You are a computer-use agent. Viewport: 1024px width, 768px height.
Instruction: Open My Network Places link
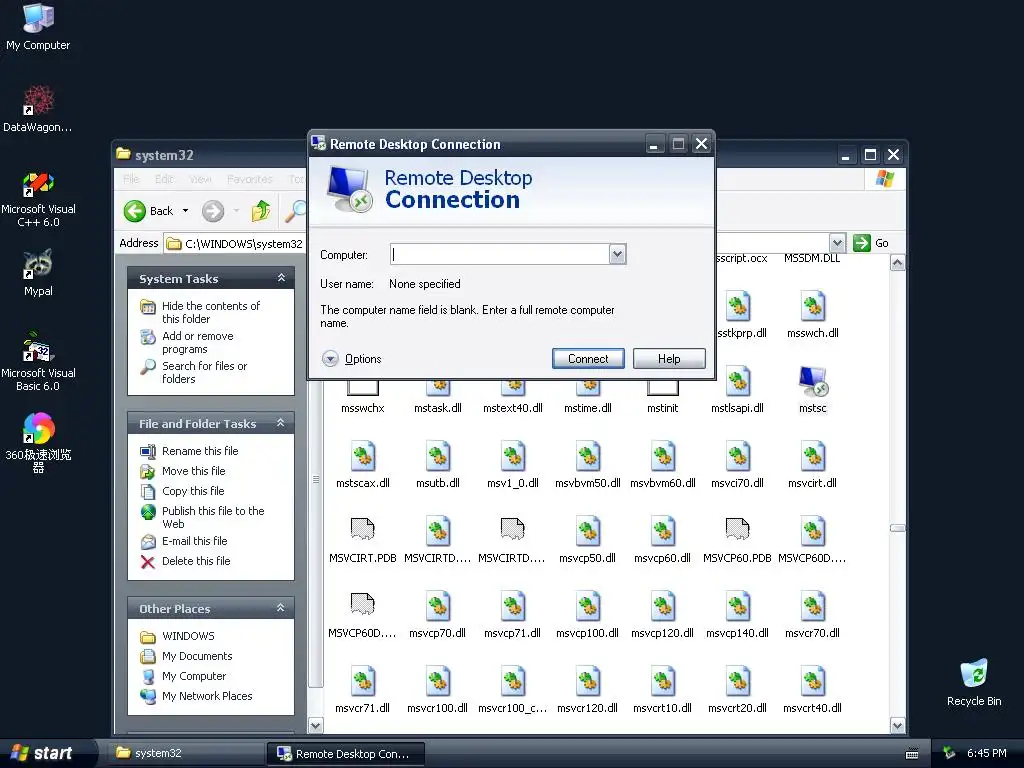pos(207,696)
